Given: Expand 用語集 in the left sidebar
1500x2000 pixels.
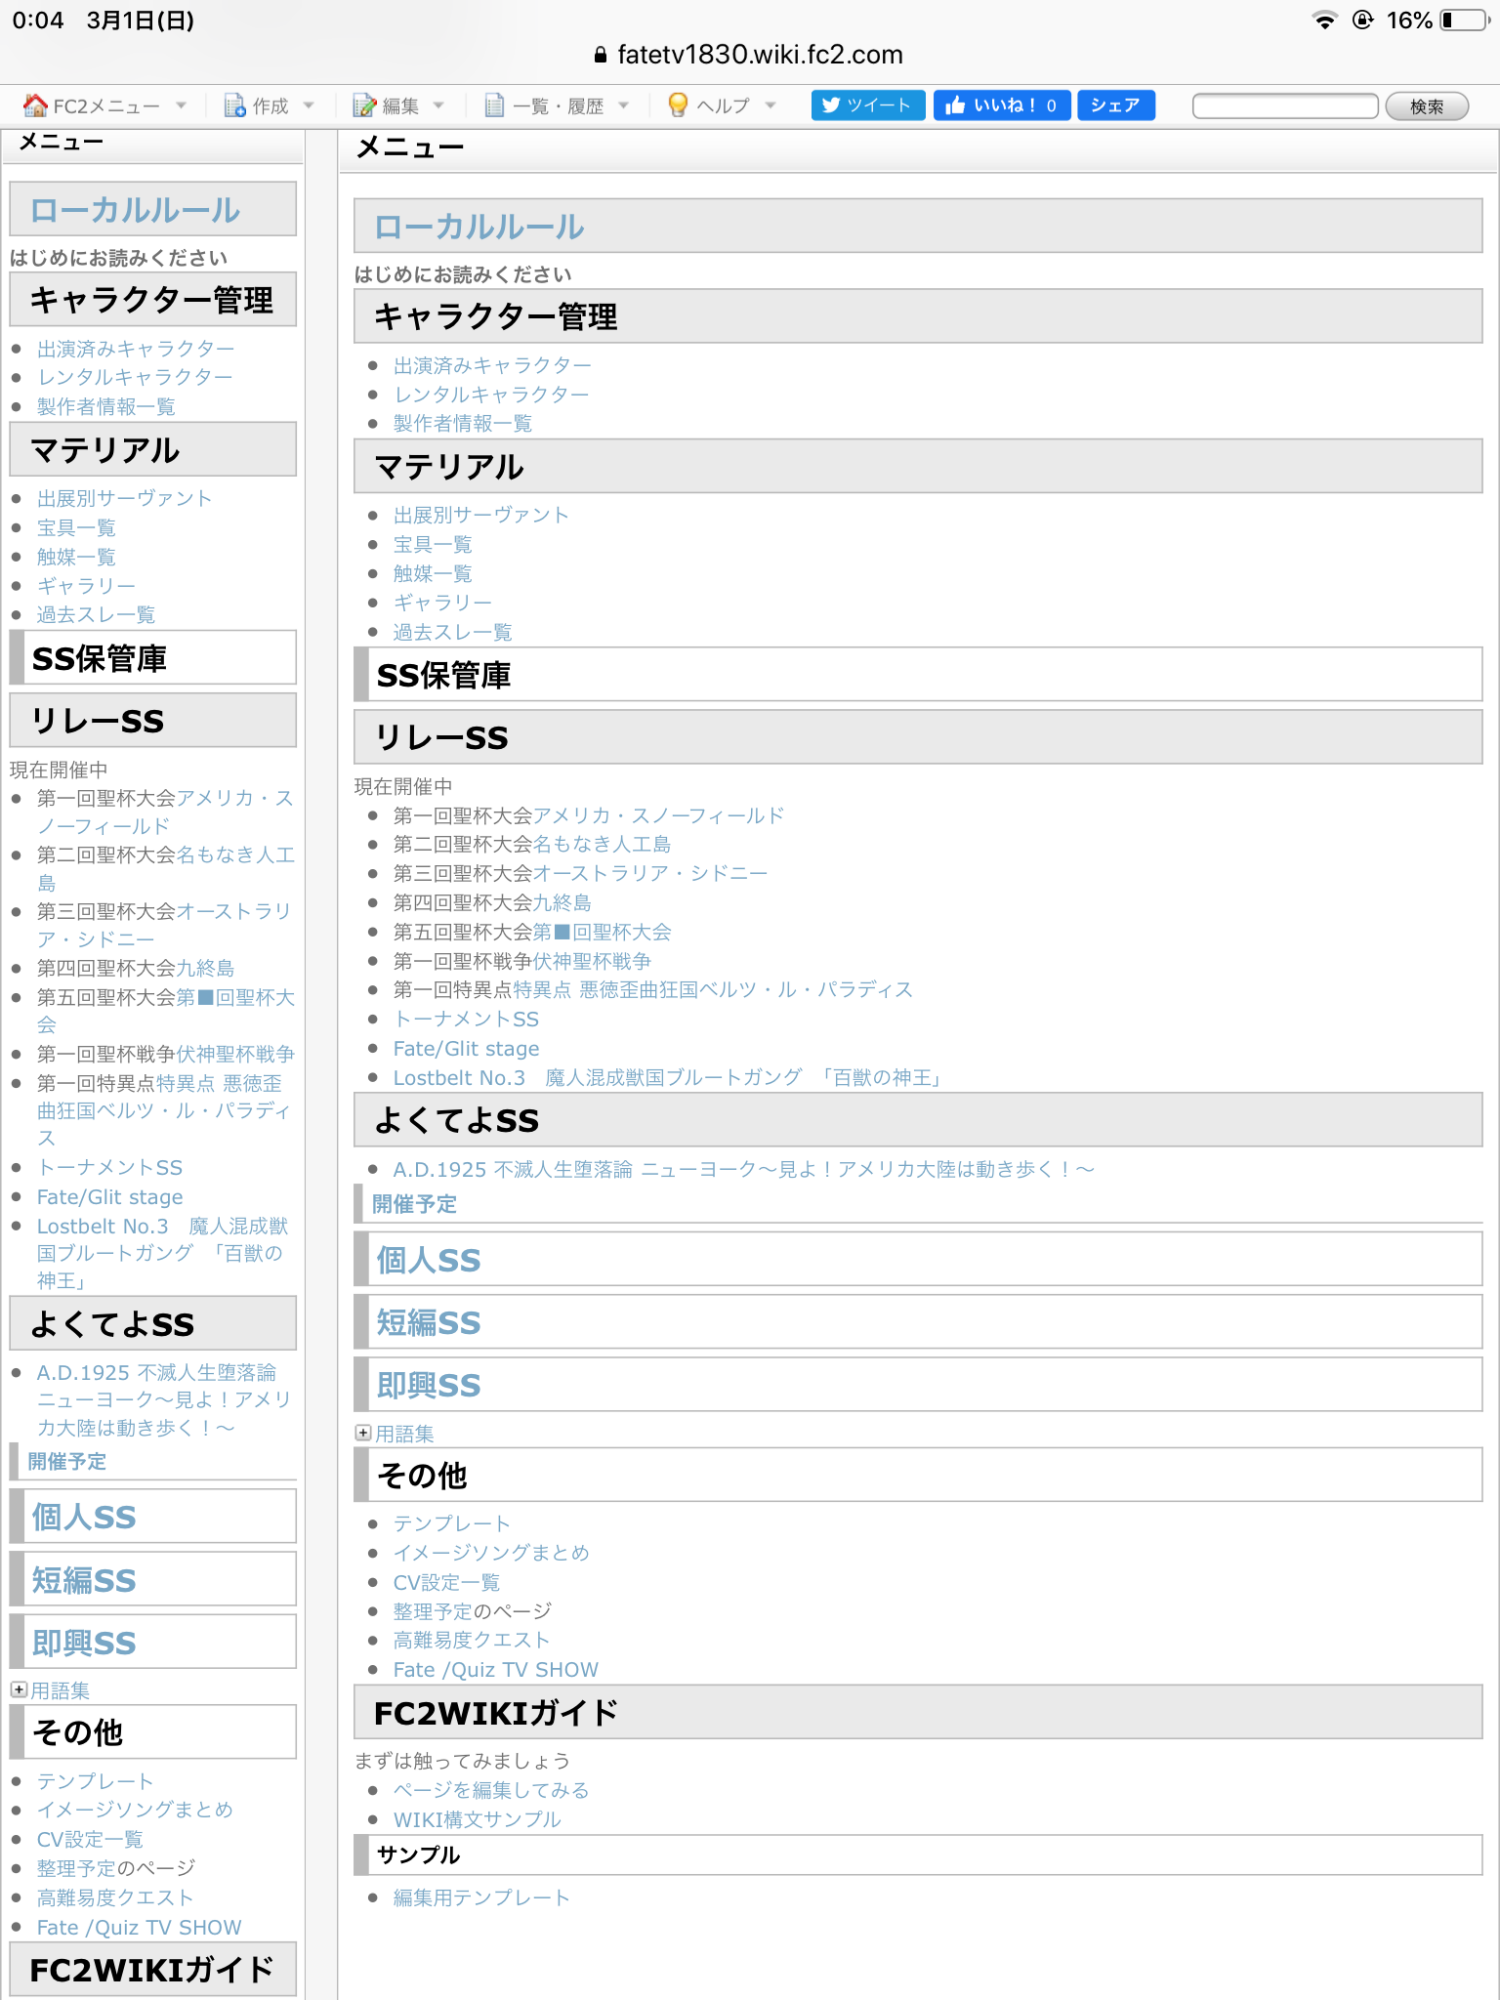Looking at the screenshot, I should coord(19,1690).
